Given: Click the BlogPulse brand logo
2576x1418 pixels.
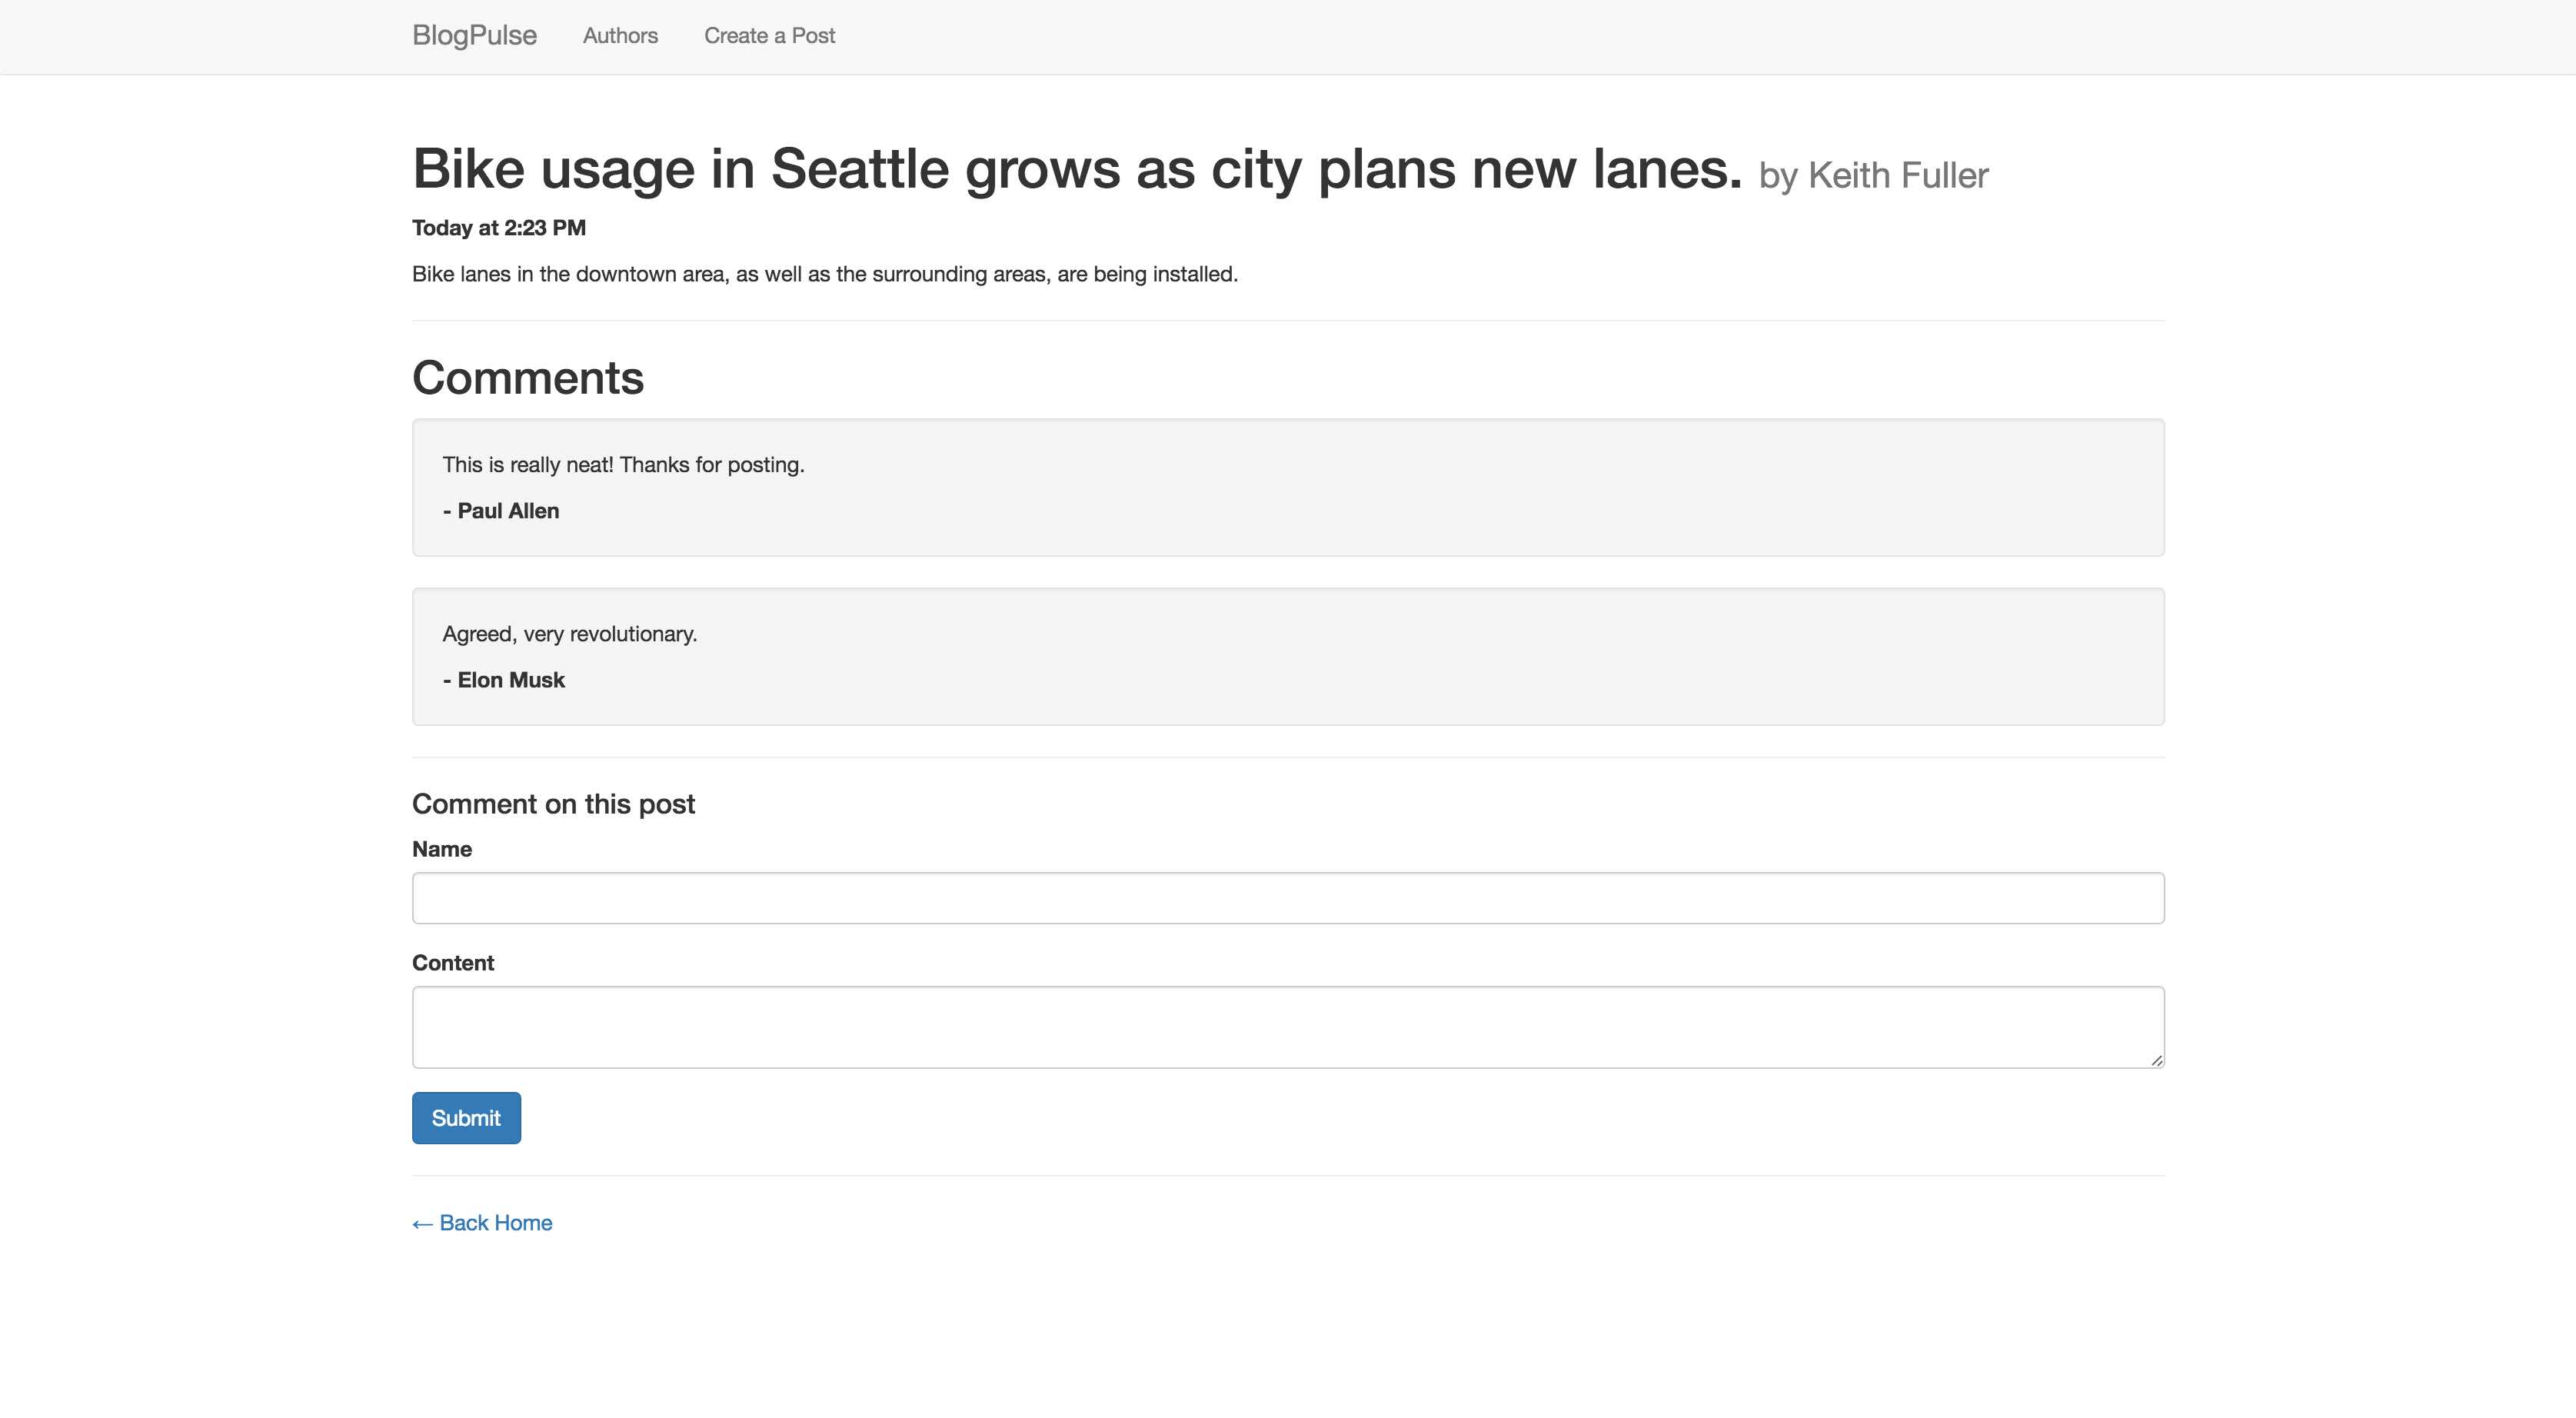Looking at the screenshot, I should 474,36.
